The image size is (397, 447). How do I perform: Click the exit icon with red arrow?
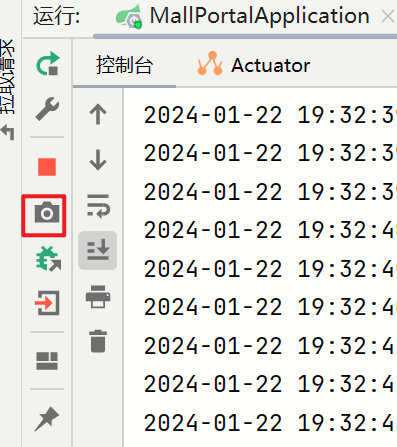click(47, 303)
